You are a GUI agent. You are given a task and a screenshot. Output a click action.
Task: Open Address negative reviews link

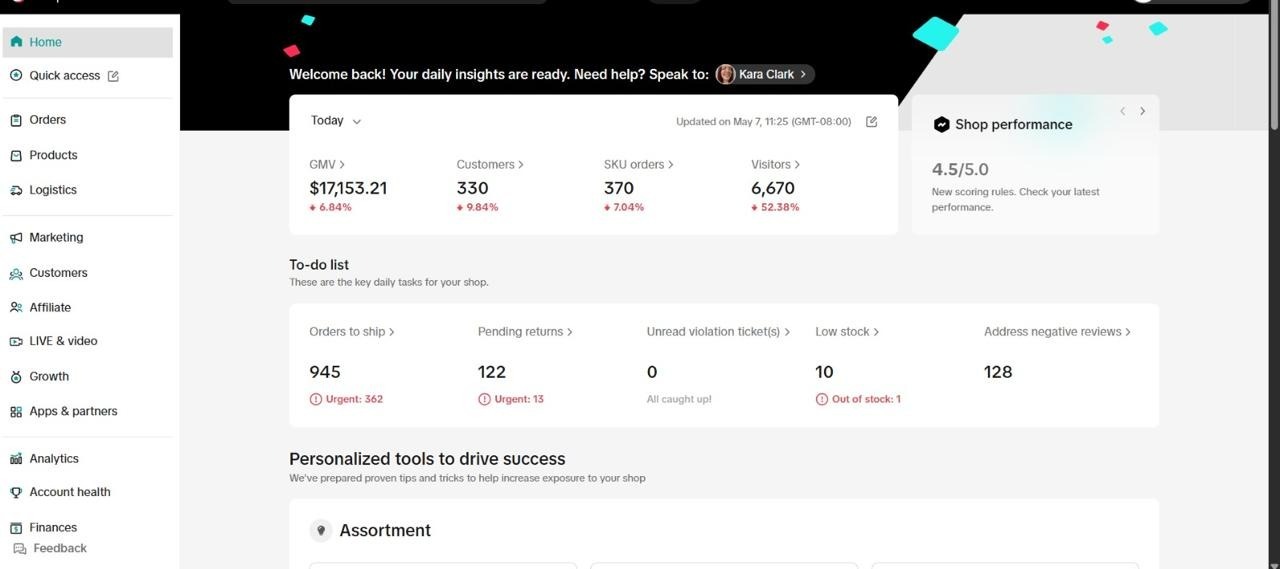click(1057, 331)
